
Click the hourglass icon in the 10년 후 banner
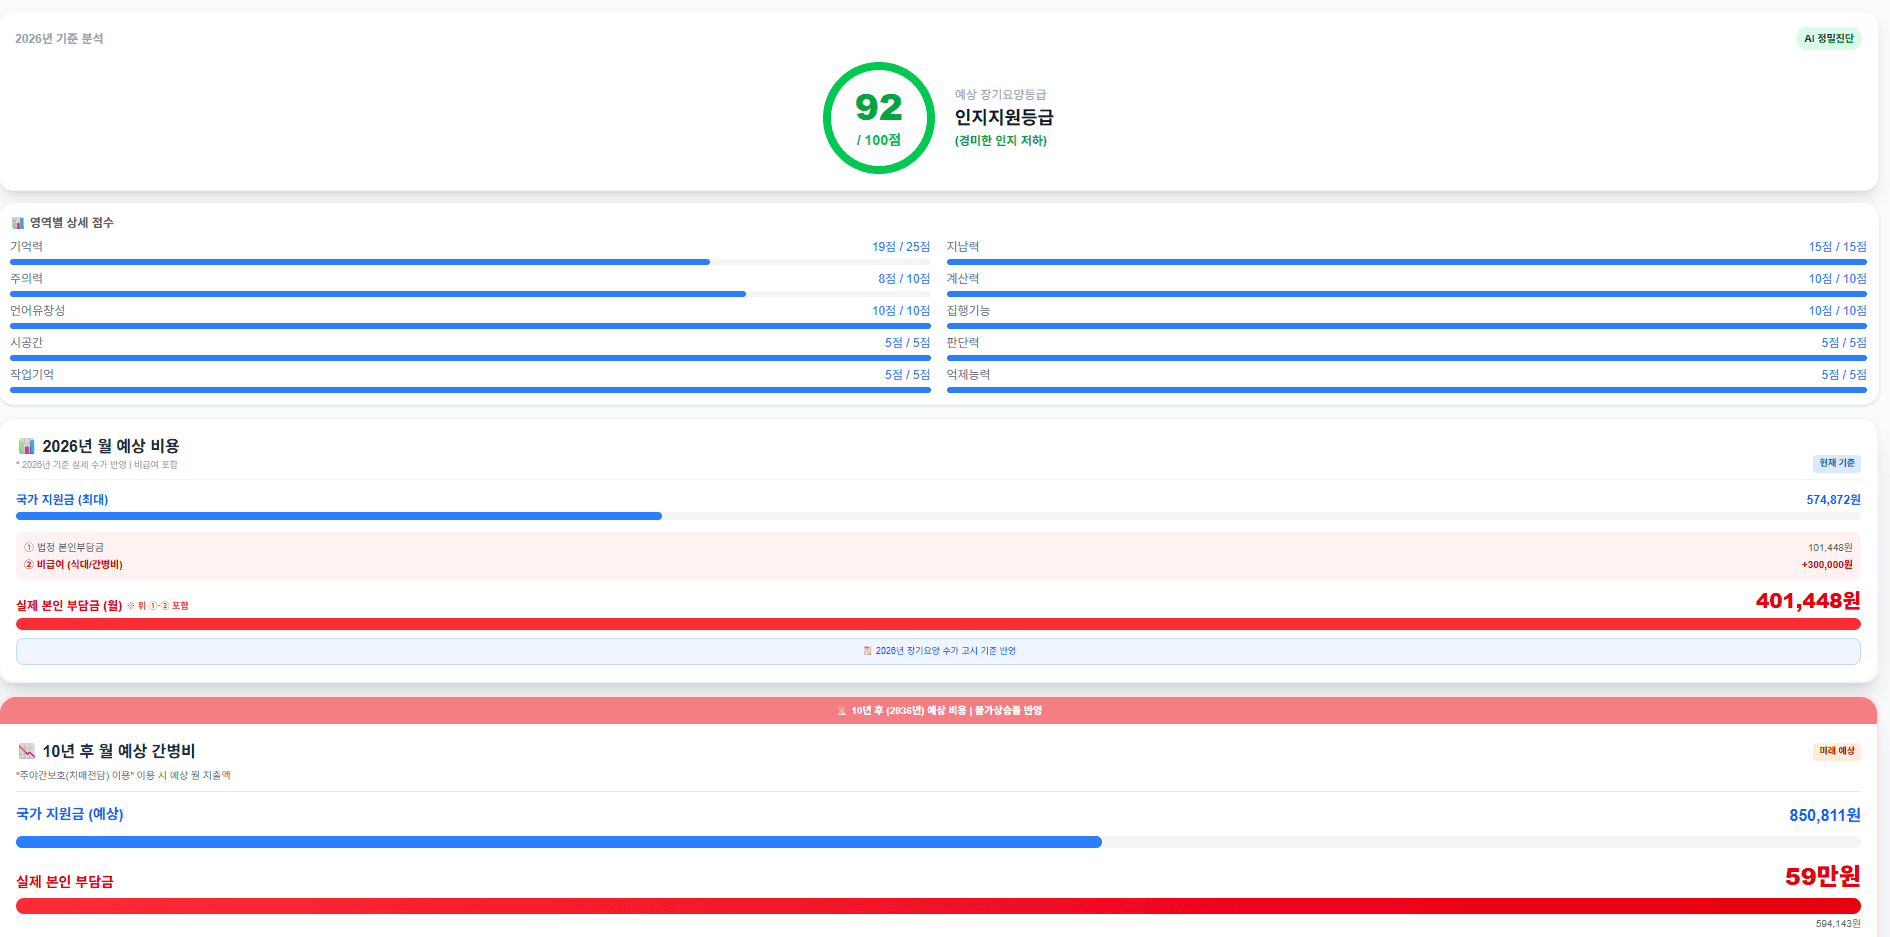[x=842, y=711]
